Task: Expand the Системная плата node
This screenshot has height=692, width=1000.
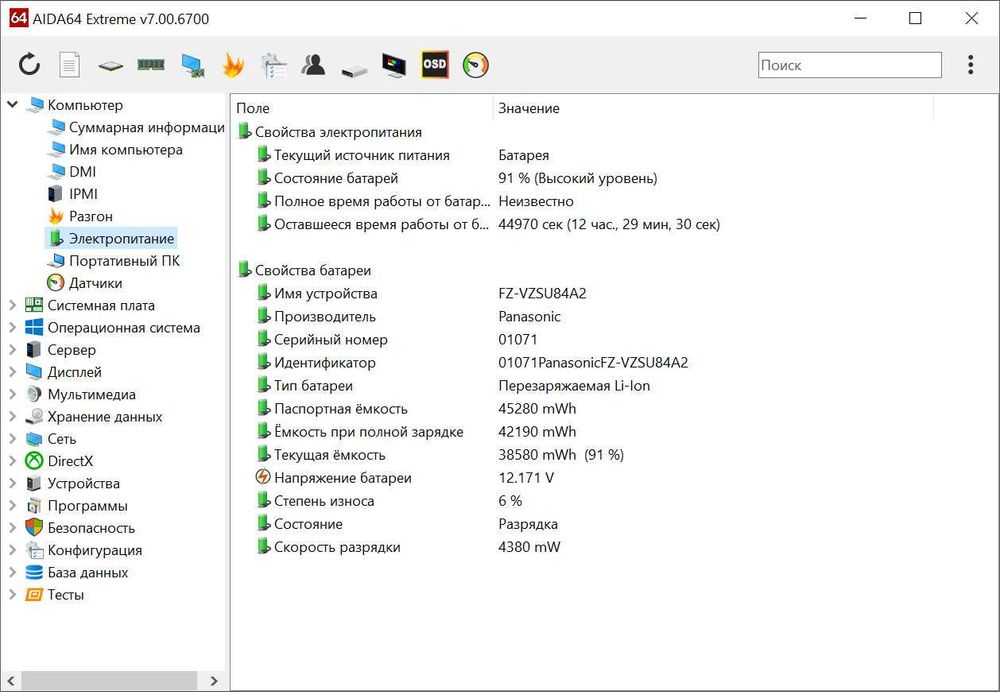Action: coord(12,306)
